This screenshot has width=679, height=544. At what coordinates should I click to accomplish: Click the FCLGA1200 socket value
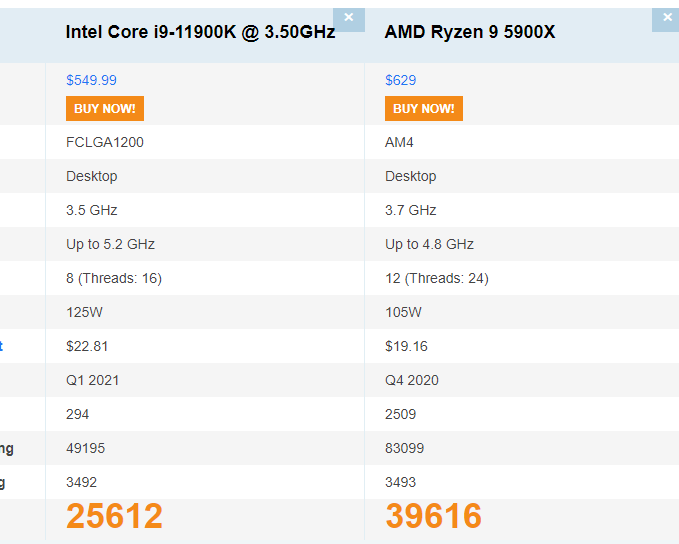(105, 142)
